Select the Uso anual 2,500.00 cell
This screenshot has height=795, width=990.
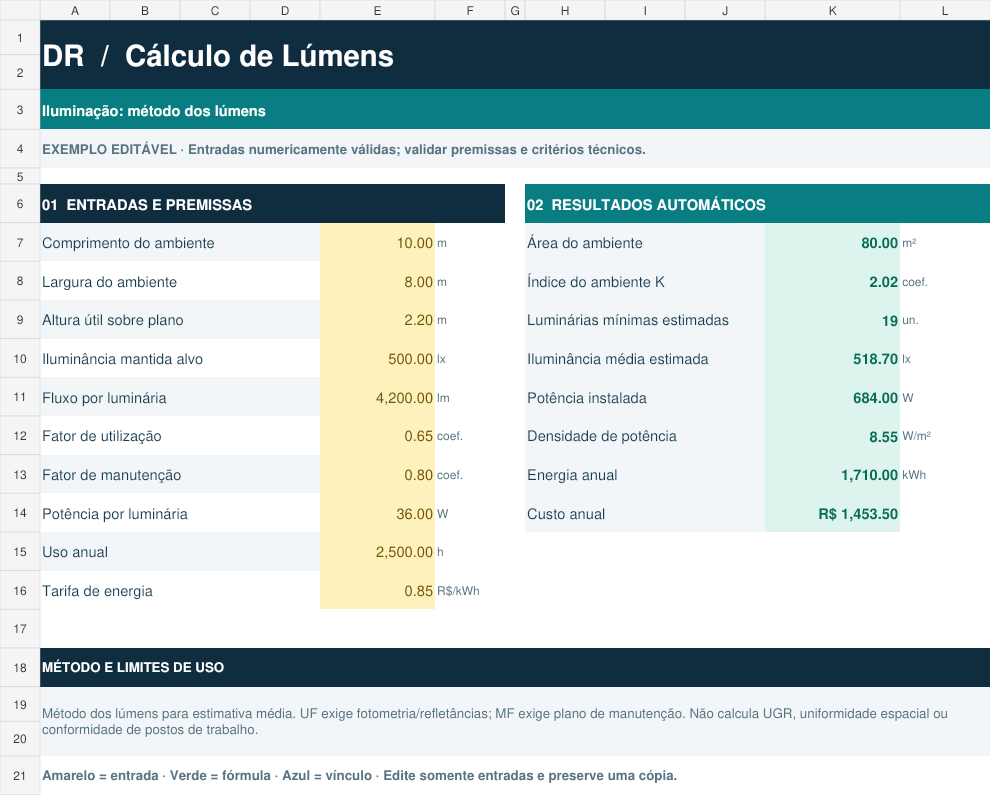pyautogui.click(x=377, y=552)
